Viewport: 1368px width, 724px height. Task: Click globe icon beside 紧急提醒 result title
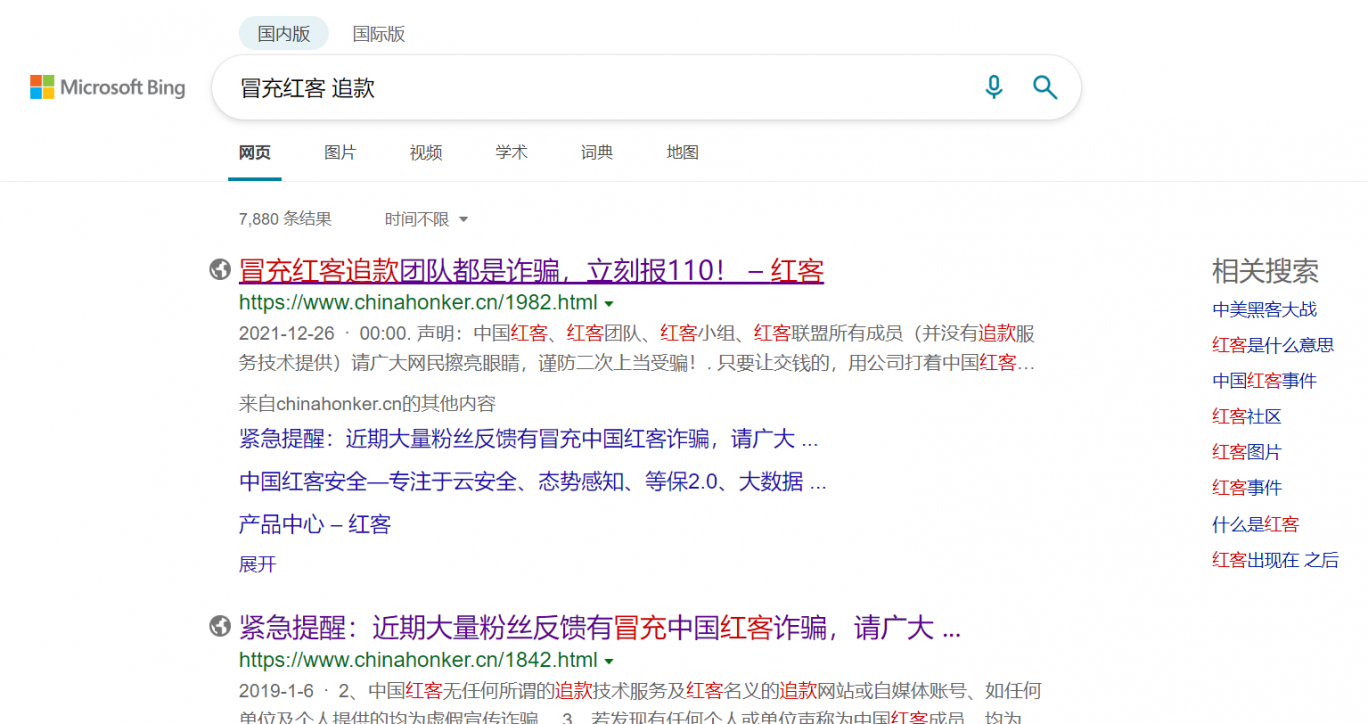pos(220,627)
